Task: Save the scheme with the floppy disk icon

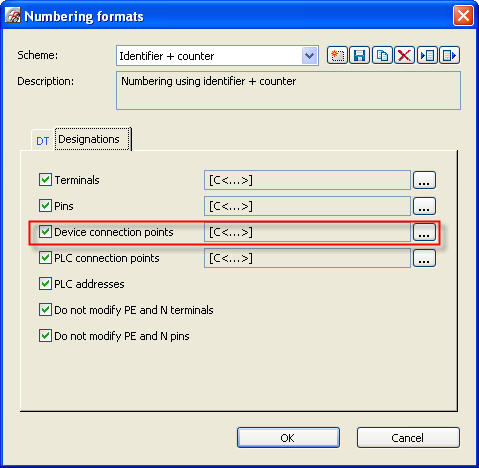Action: click(359, 55)
